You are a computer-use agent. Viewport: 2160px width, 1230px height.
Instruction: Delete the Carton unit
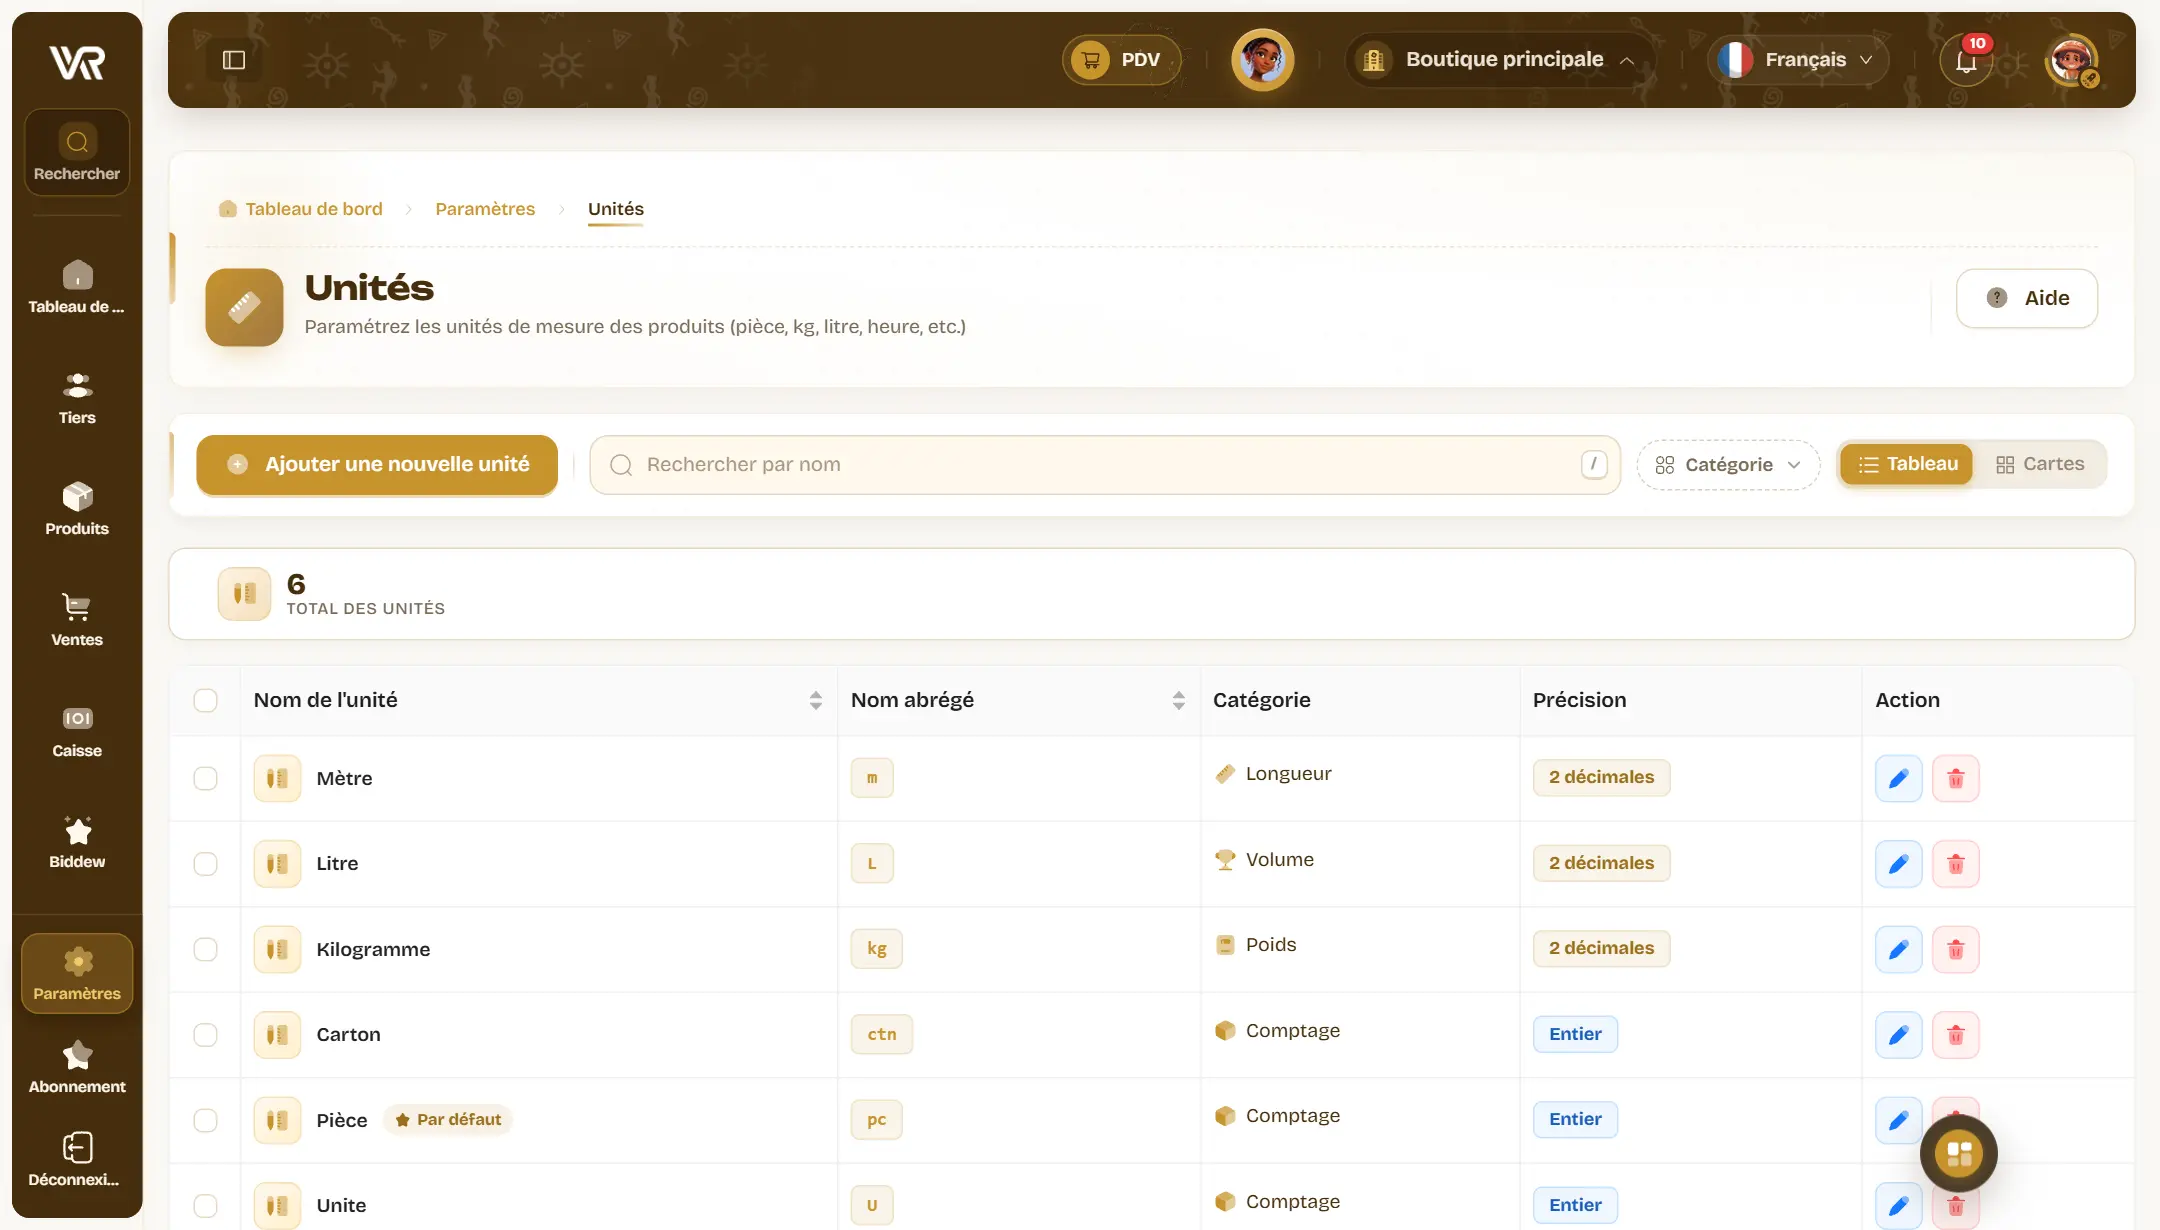[x=1955, y=1035]
